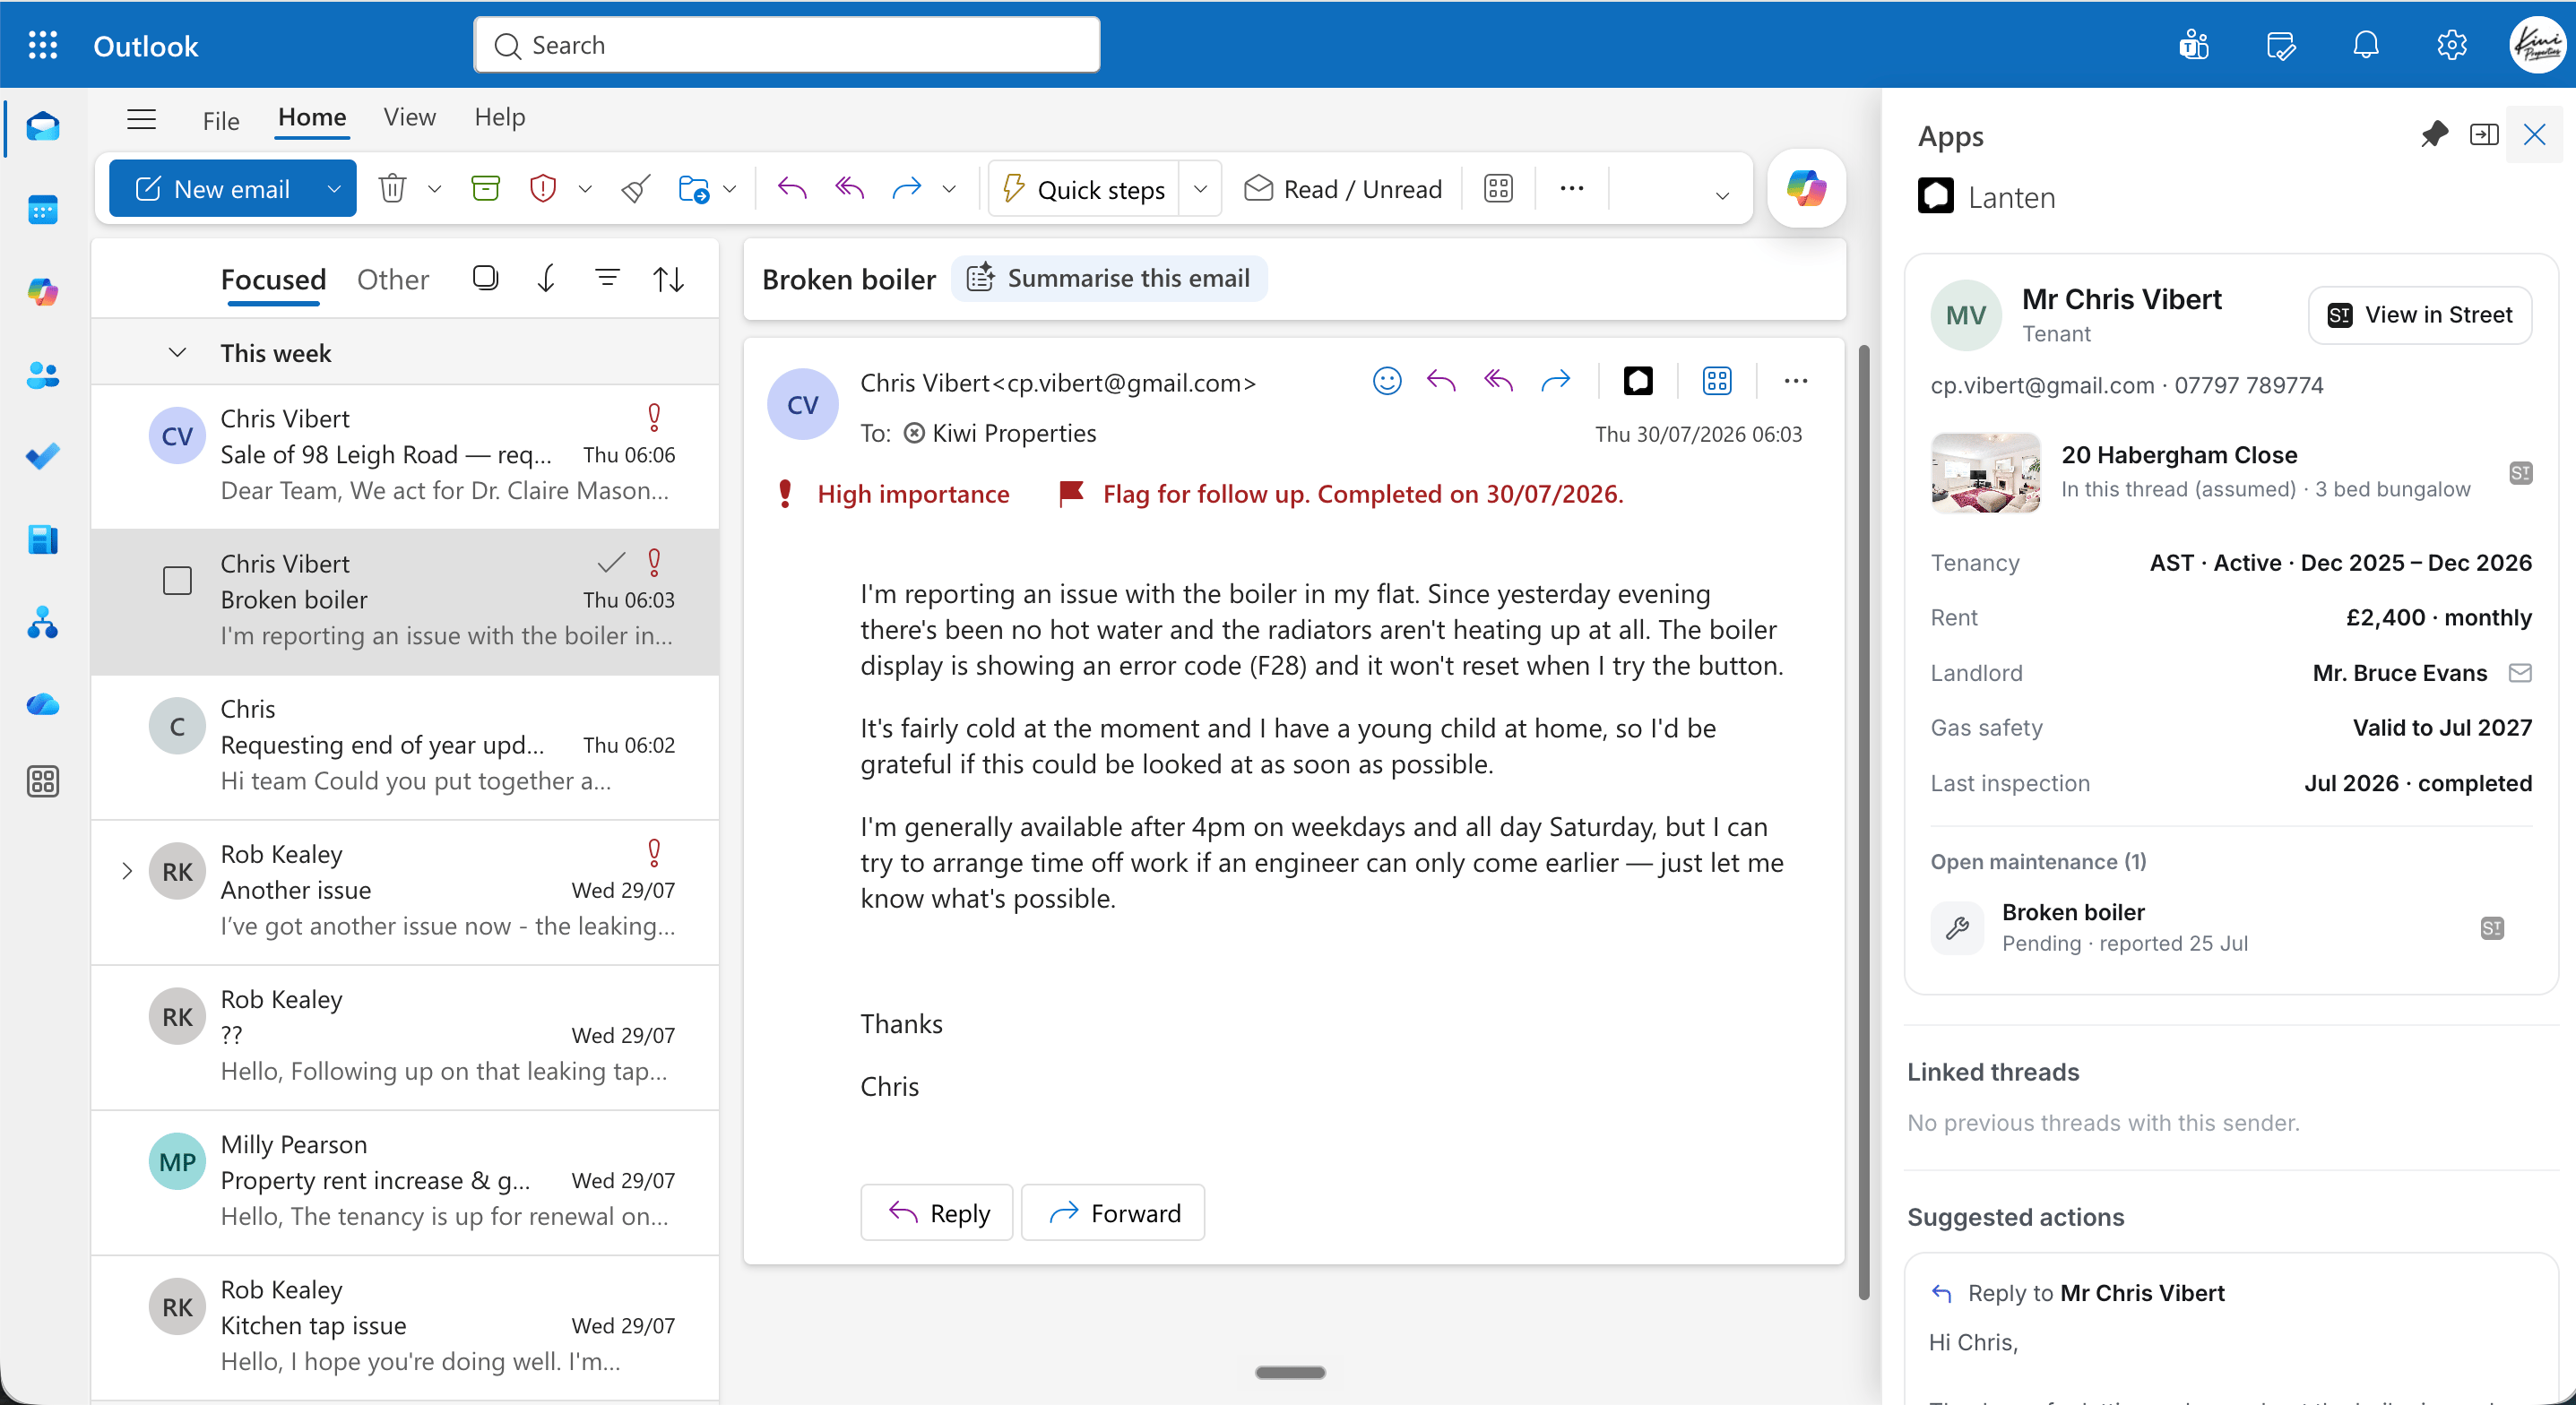Open the New email dropdown arrow
The width and height of the screenshot is (2576, 1405).
(334, 189)
